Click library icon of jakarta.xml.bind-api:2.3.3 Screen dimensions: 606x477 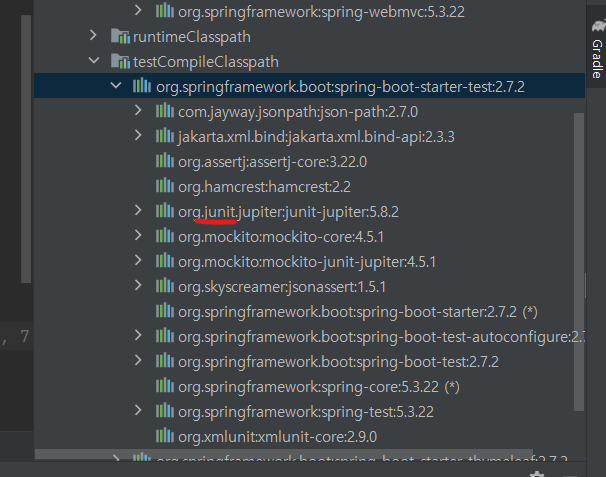(x=165, y=136)
